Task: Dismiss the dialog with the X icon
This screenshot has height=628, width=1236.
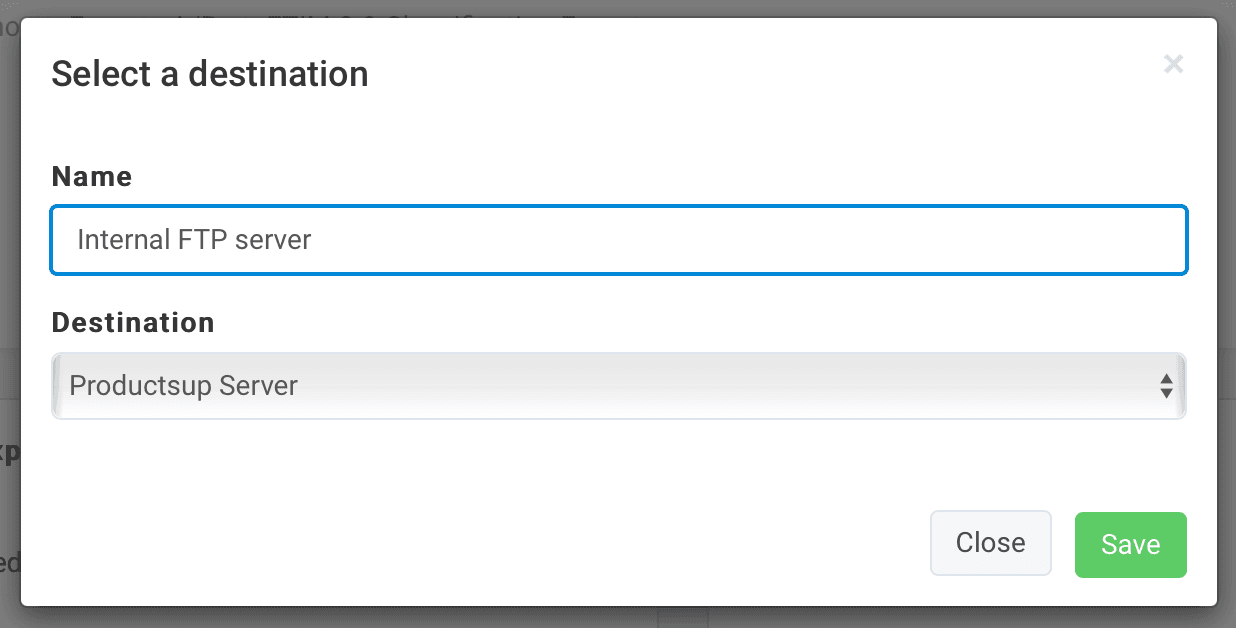Action: point(1174,65)
